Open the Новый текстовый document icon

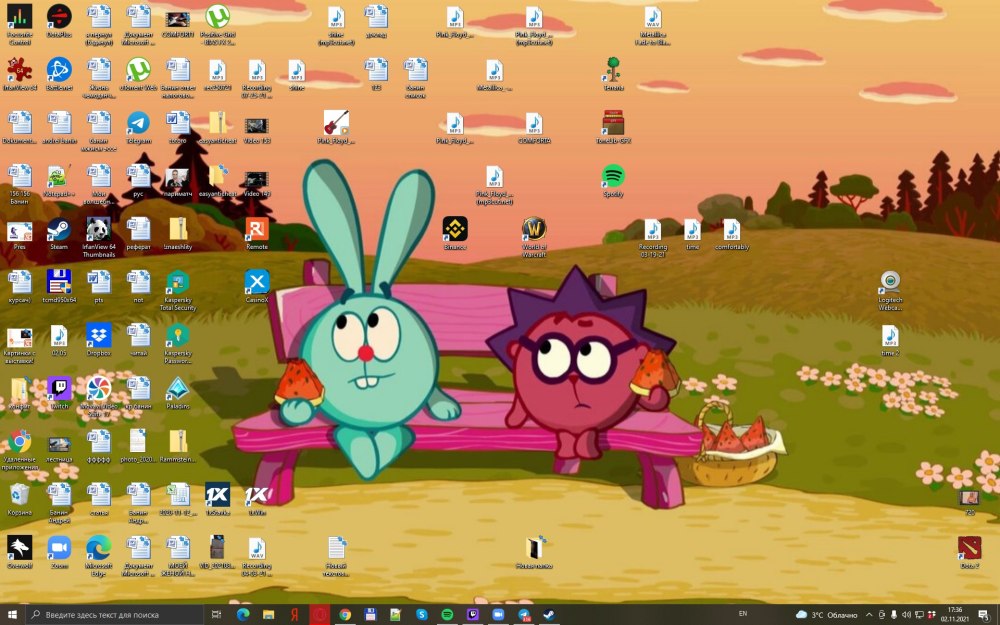336,556
